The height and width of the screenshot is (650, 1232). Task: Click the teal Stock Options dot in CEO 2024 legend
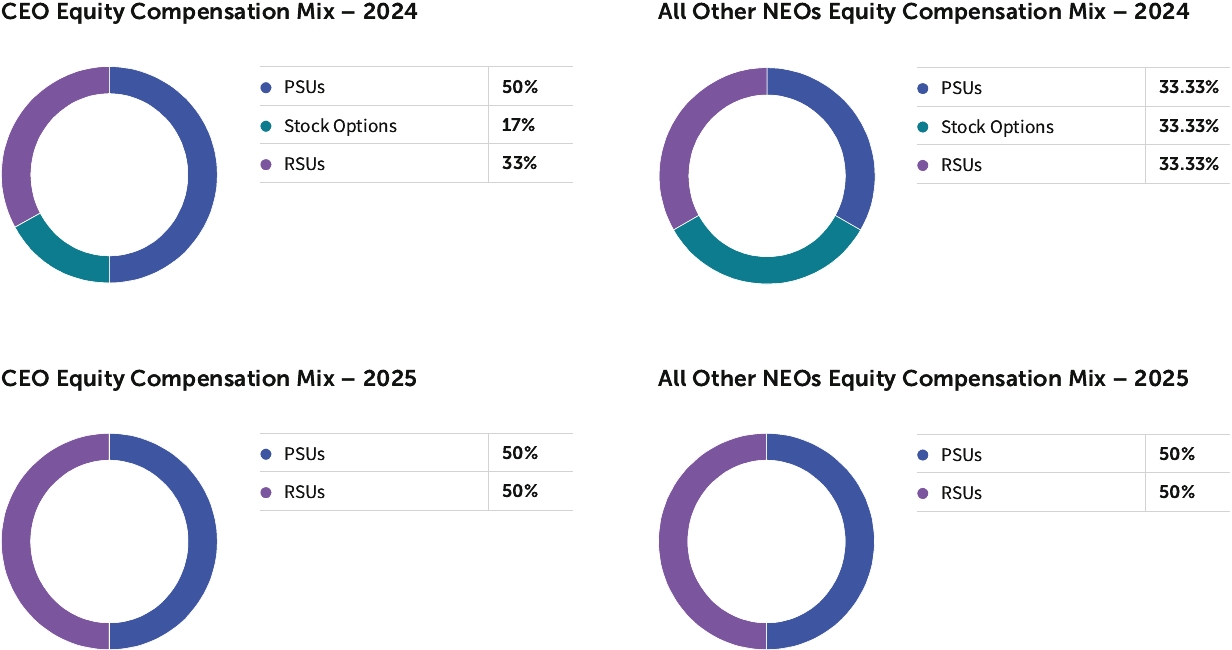[x=266, y=126]
